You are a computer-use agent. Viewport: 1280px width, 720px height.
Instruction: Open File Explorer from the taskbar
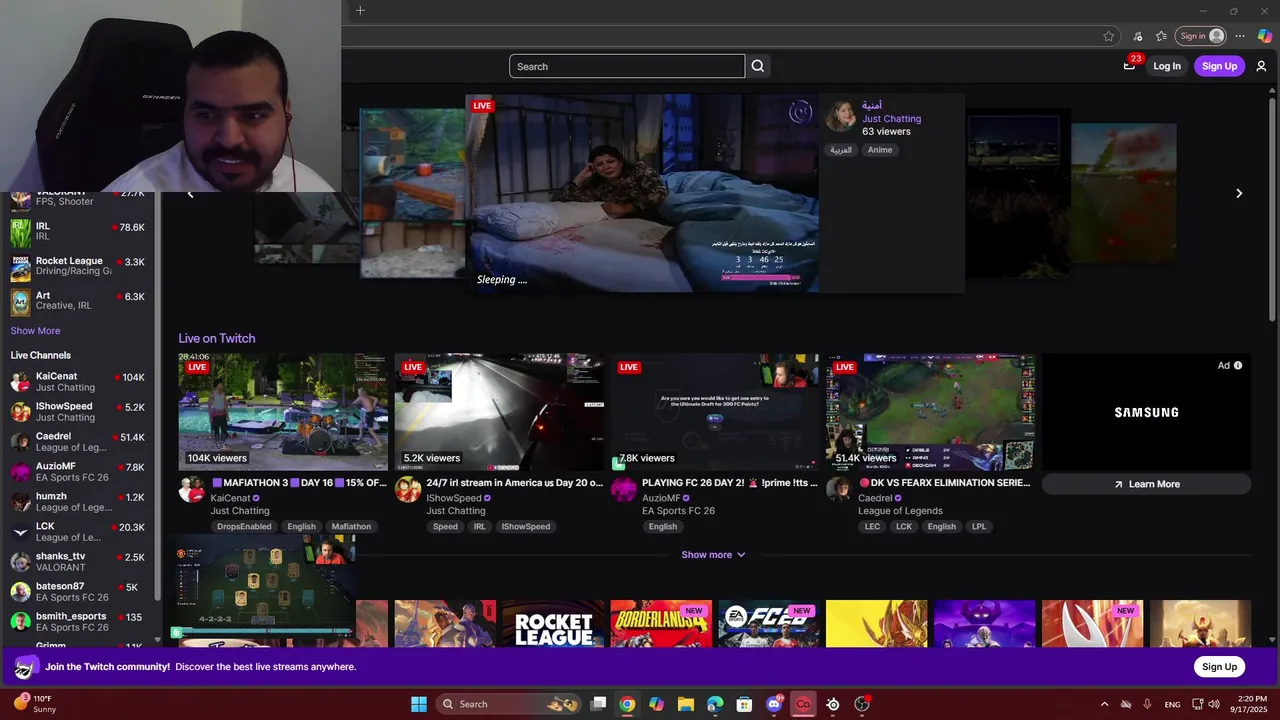685,704
